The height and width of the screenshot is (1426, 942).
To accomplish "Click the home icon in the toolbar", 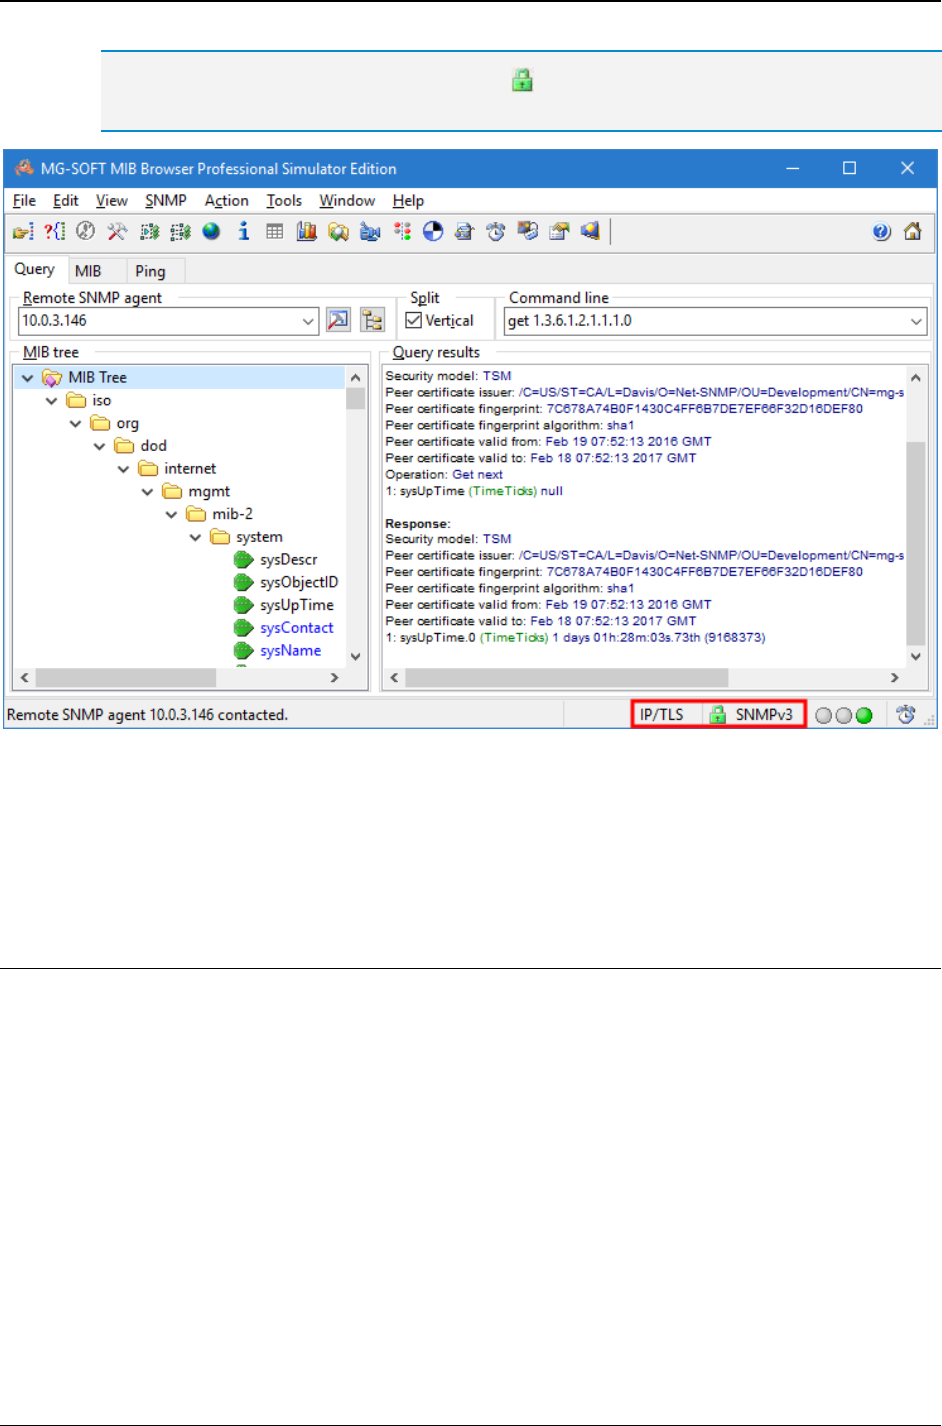I will point(913,232).
